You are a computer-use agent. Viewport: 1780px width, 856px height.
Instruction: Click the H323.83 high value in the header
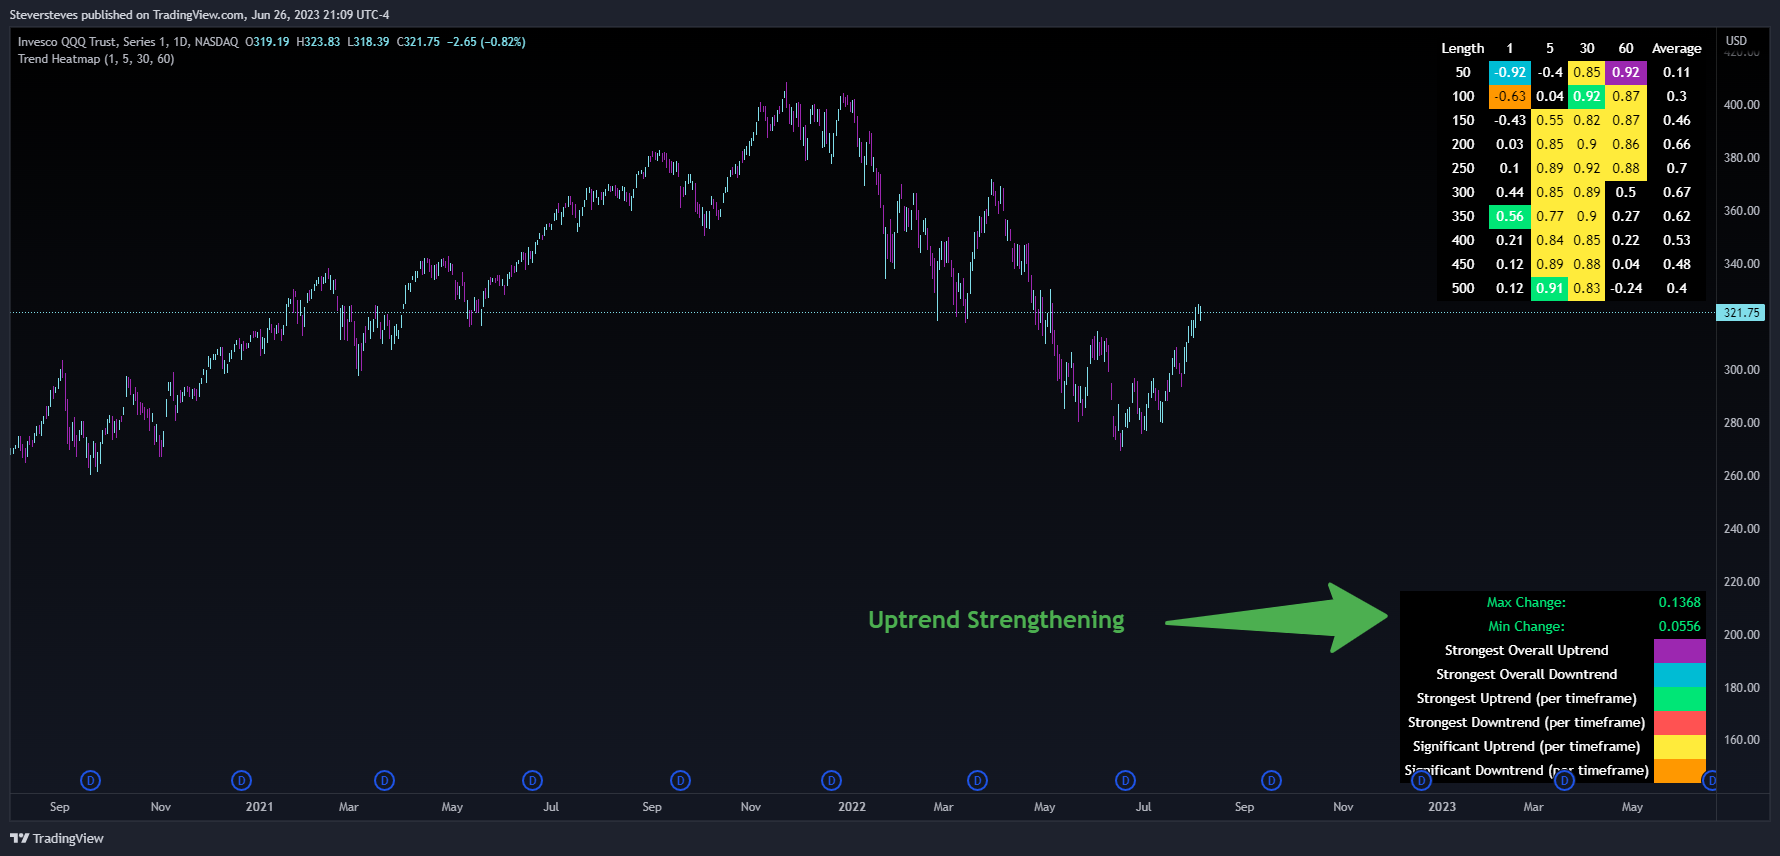(x=318, y=42)
